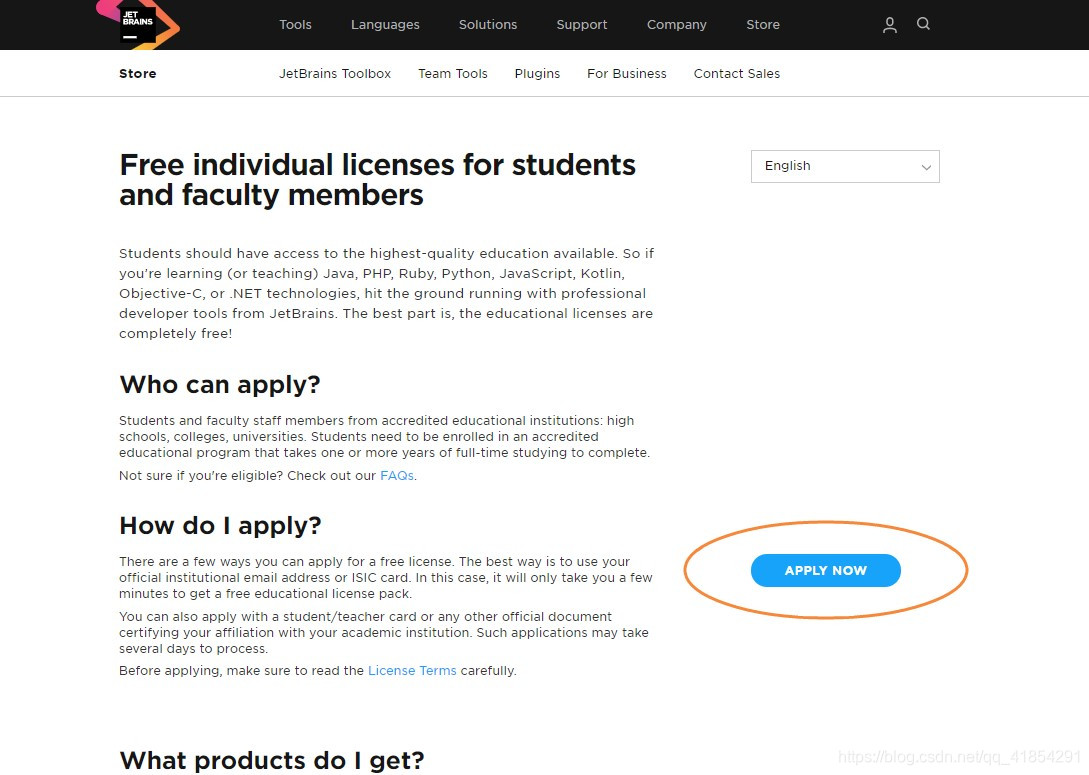Click the bold Store heading link
Image resolution: width=1089 pixels, height=775 pixels.
coord(138,74)
